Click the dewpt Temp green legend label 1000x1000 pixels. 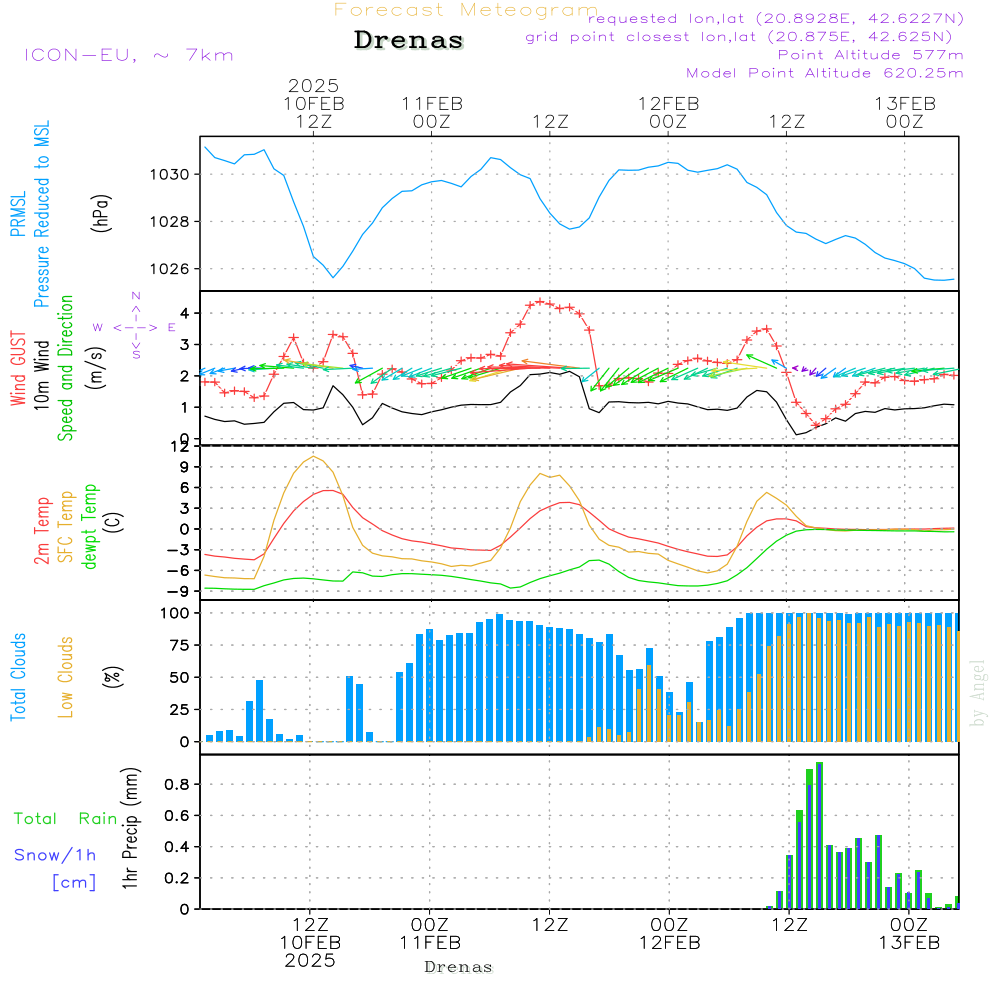tap(90, 527)
